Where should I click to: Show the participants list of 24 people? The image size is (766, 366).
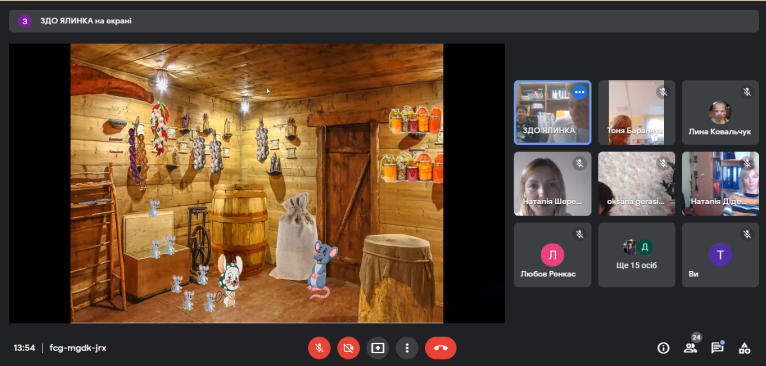[690, 348]
